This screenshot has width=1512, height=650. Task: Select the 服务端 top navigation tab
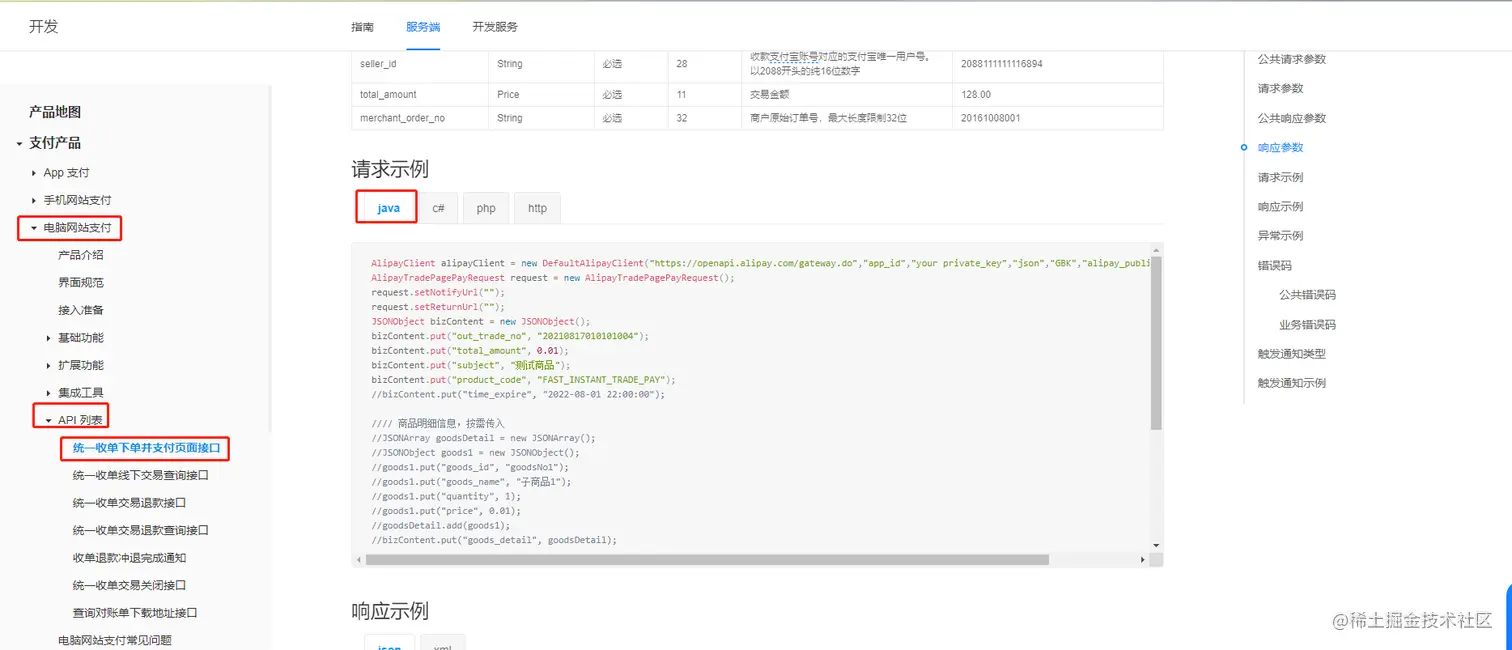click(x=423, y=27)
